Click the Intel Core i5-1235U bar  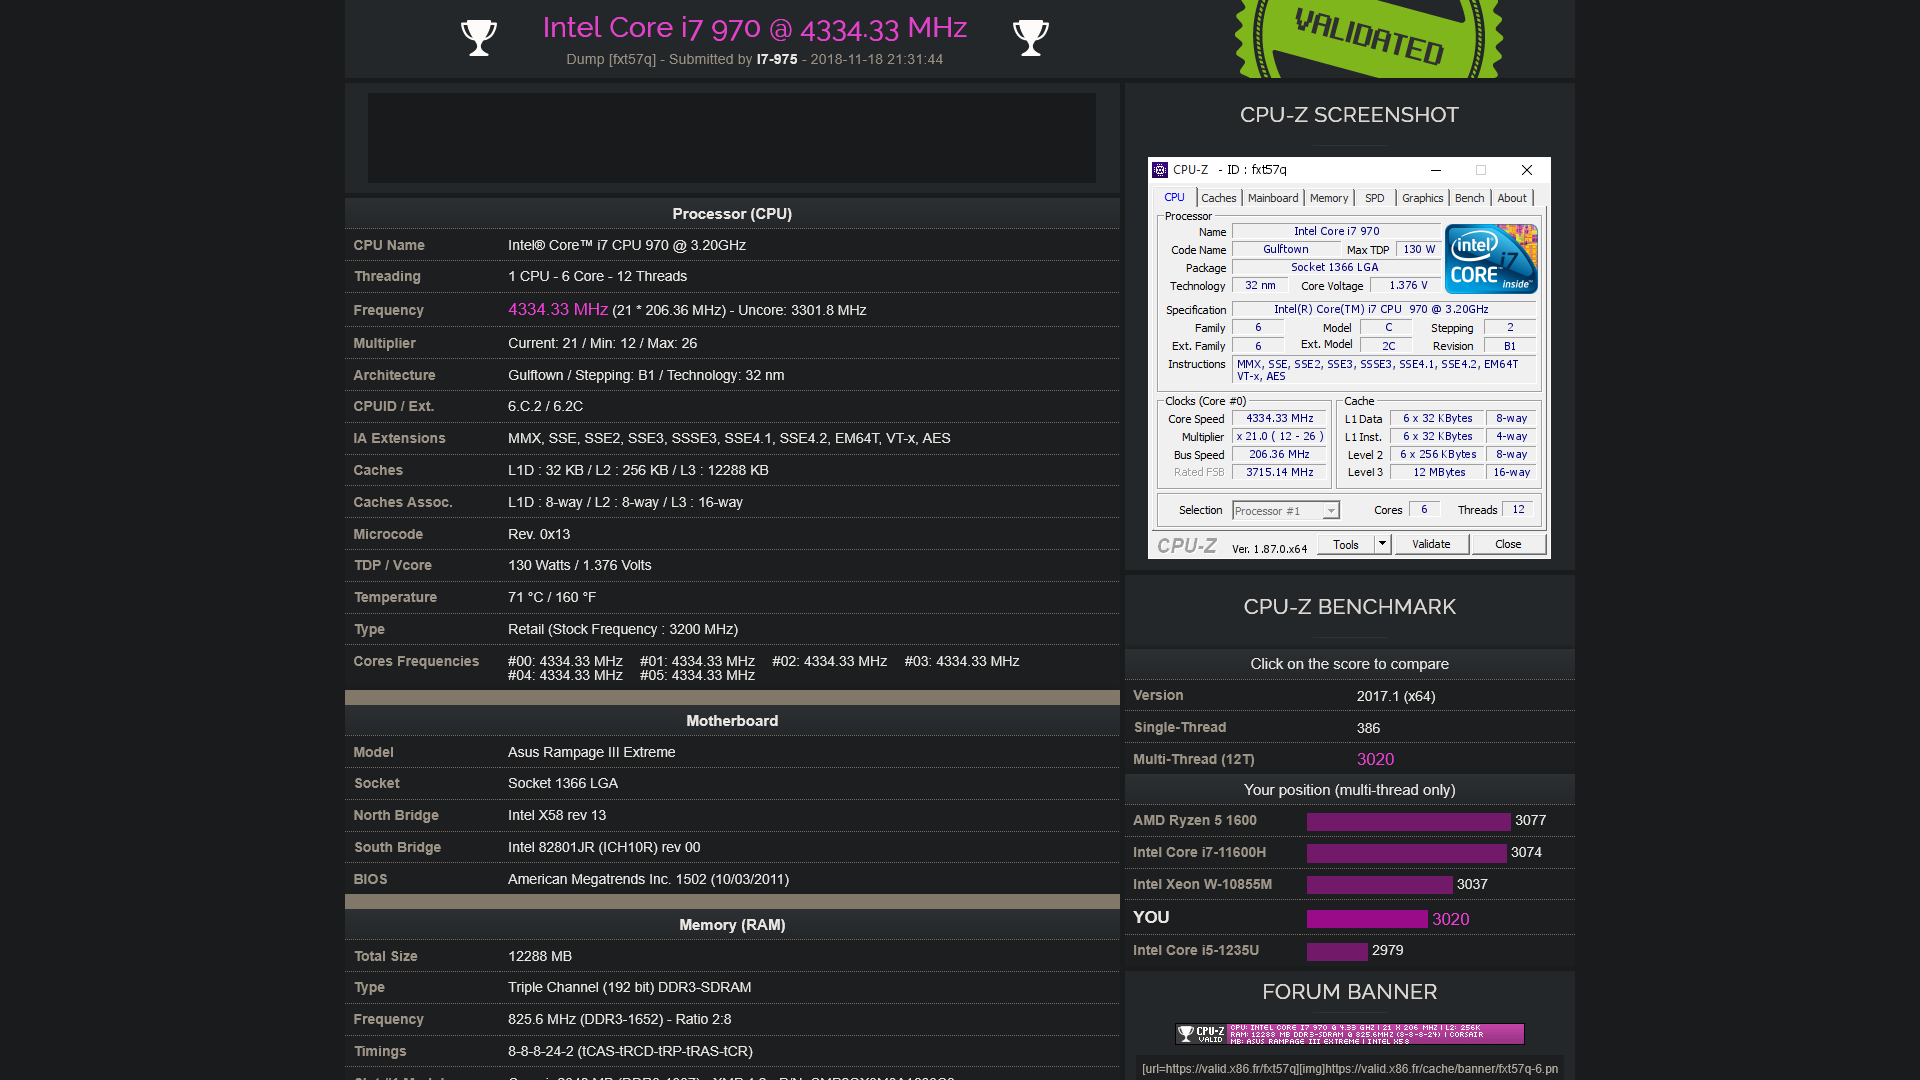tap(1337, 951)
